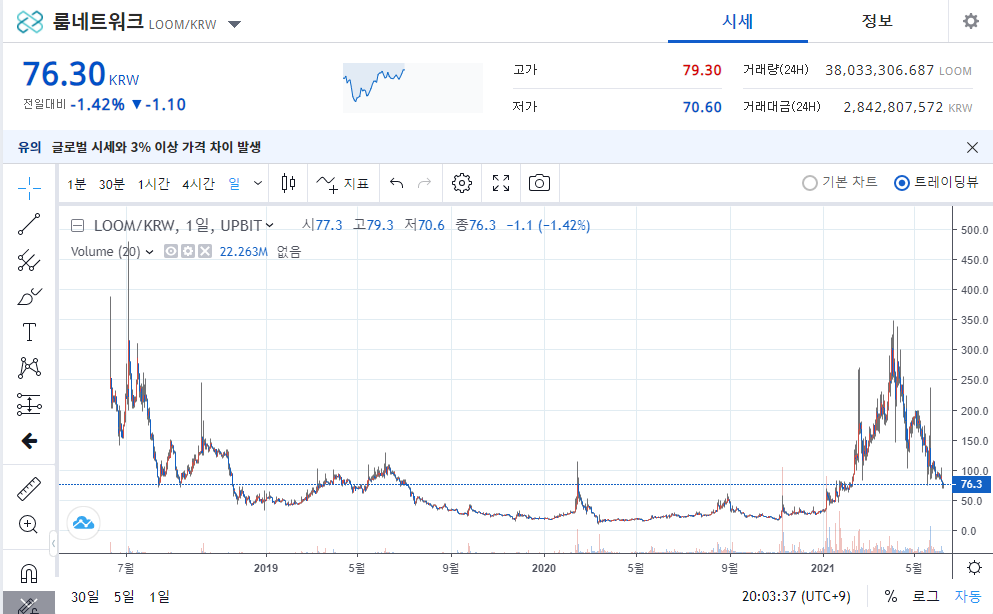Select the 트레이딩뷰 radio button
993x614 pixels.
pyautogui.click(x=902, y=183)
